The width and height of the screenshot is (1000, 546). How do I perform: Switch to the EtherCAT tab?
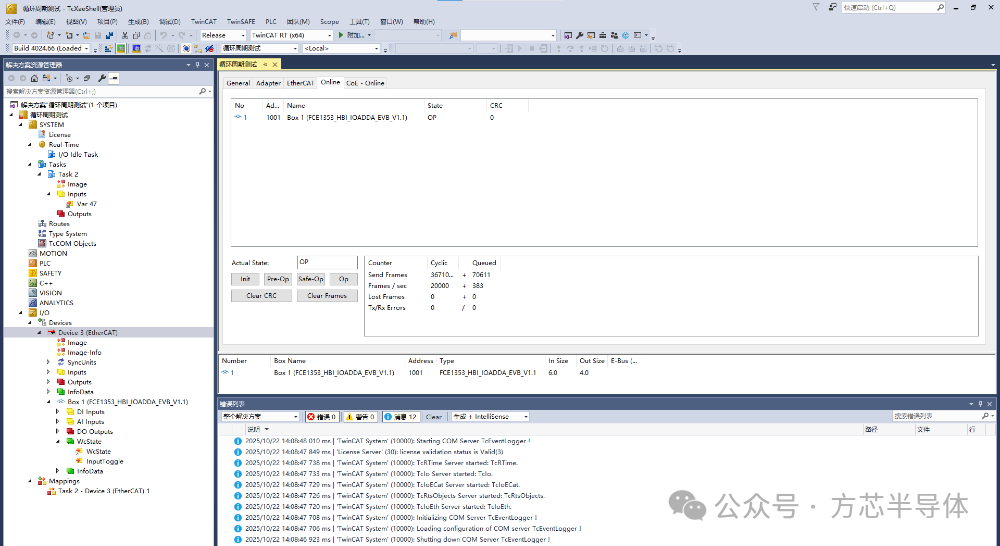click(300, 83)
